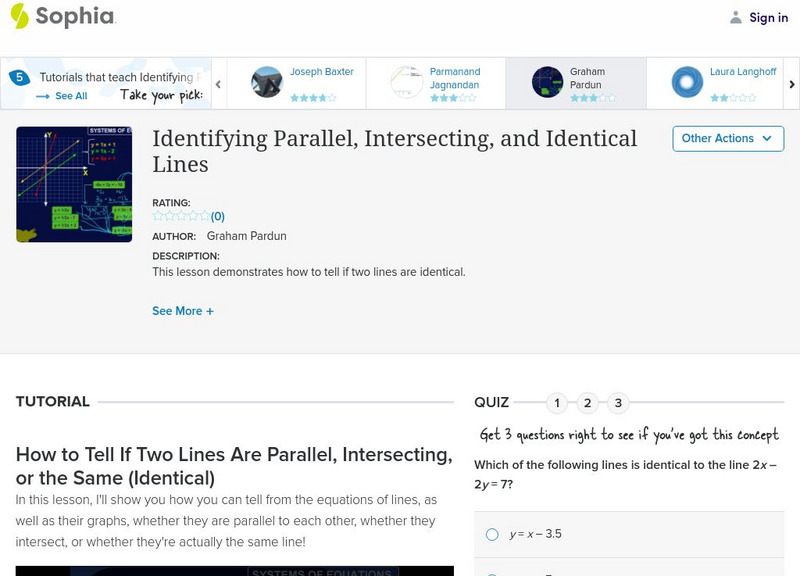Click the 'Take your pick:' text
Viewport: 800px width, 576px height.
point(161,95)
